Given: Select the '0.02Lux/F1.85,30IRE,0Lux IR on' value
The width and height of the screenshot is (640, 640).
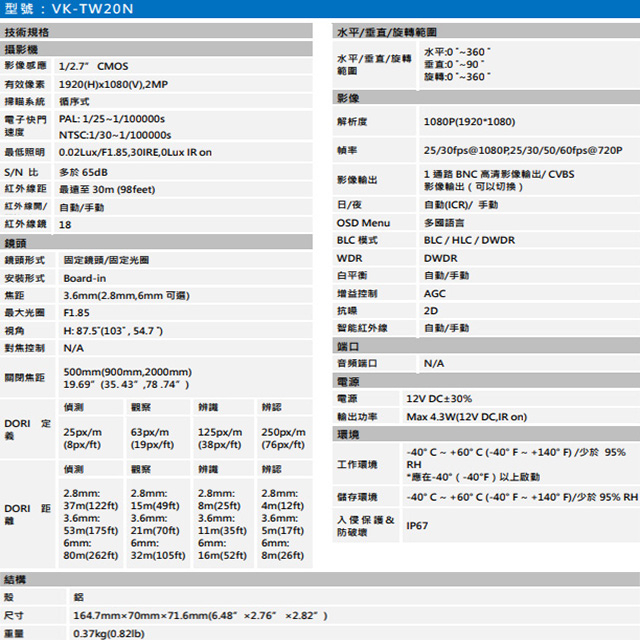Looking at the screenshot, I should (135, 152).
